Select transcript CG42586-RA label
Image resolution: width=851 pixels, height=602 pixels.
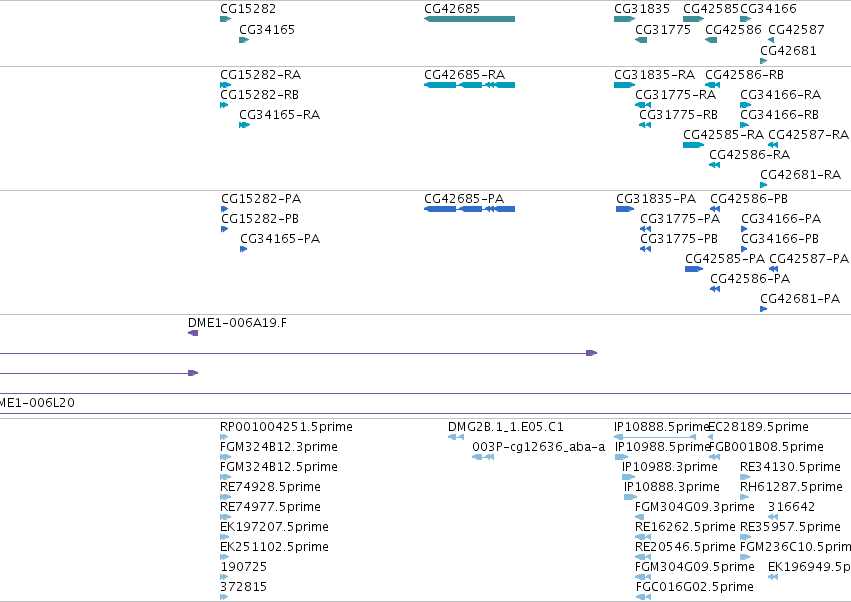point(750,154)
